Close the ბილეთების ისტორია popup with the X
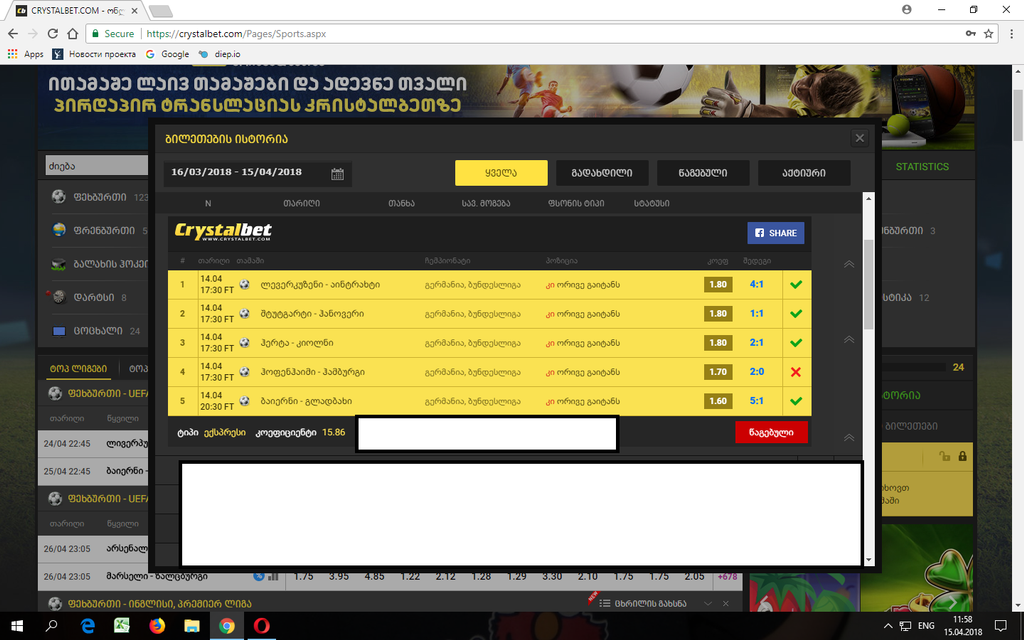1024x640 pixels. [859, 138]
